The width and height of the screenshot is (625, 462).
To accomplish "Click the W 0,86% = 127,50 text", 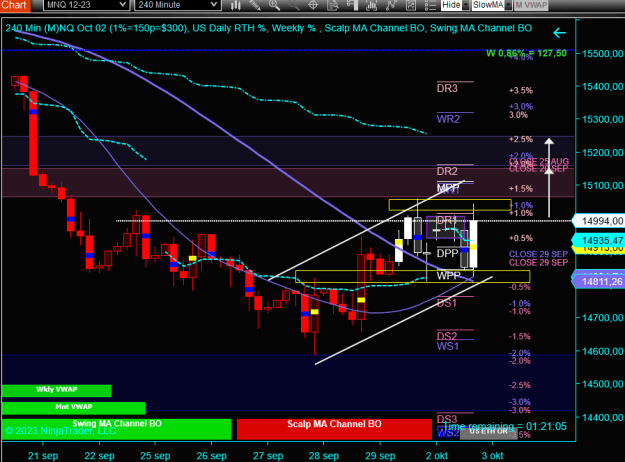I will click(x=526, y=53).
